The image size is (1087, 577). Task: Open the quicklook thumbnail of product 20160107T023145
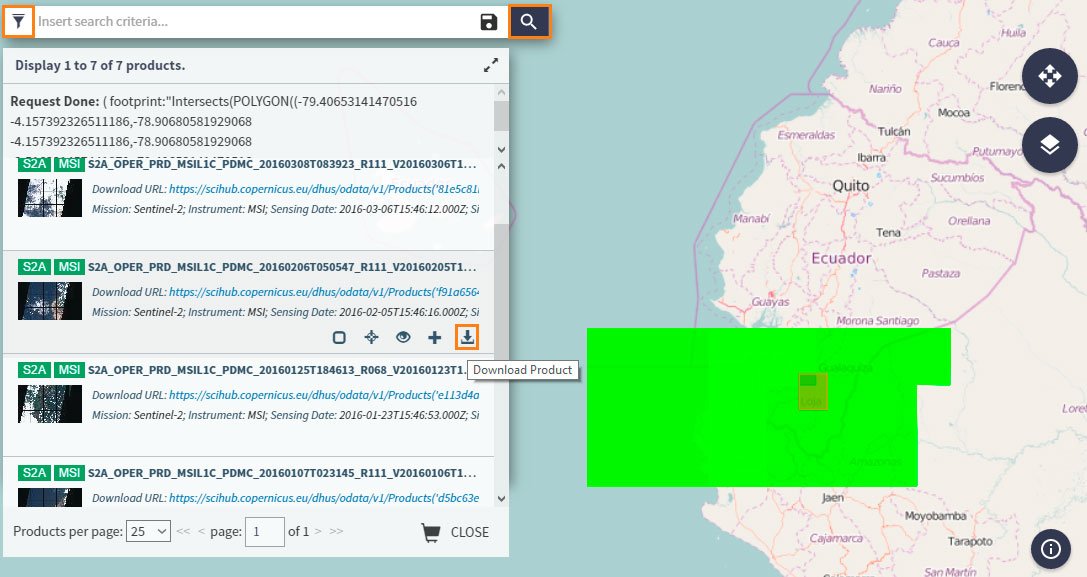[x=50, y=497]
